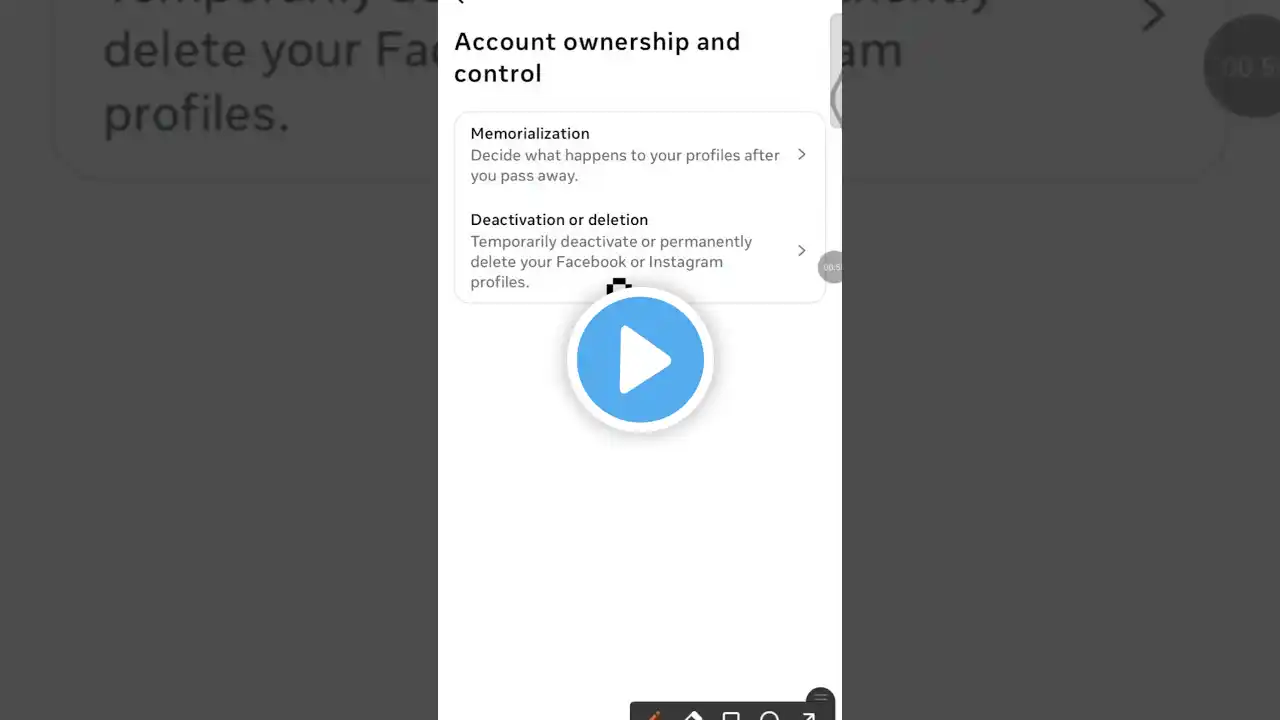The width and height of the screenshot is (1280, 720).
Task: Expand Memorialization using its right chevron
Action: (x=802, y=154)
